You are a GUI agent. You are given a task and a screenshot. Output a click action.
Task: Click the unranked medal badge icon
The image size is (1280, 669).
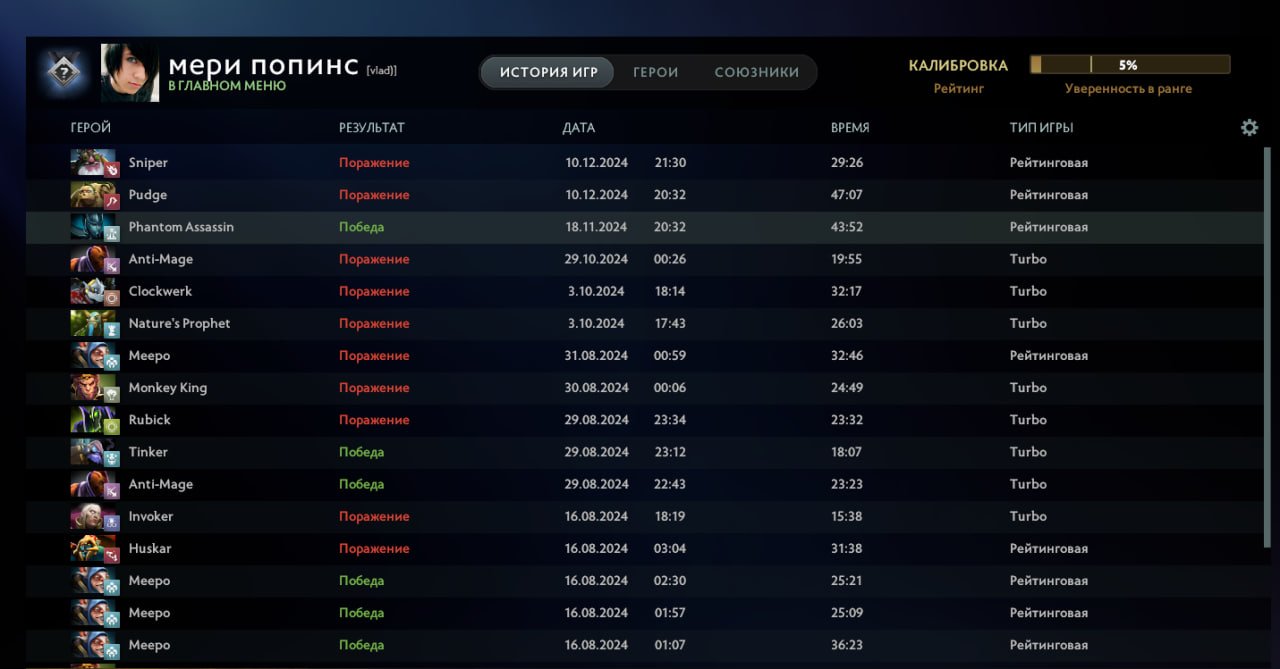[x=61, y=72]
